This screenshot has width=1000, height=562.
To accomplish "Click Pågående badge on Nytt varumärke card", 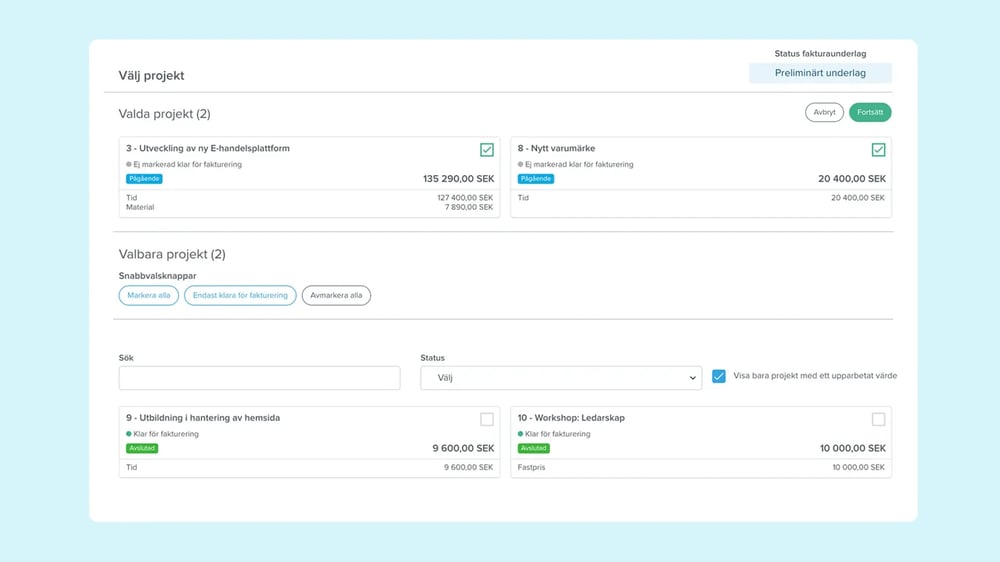I will pos(536,179).
